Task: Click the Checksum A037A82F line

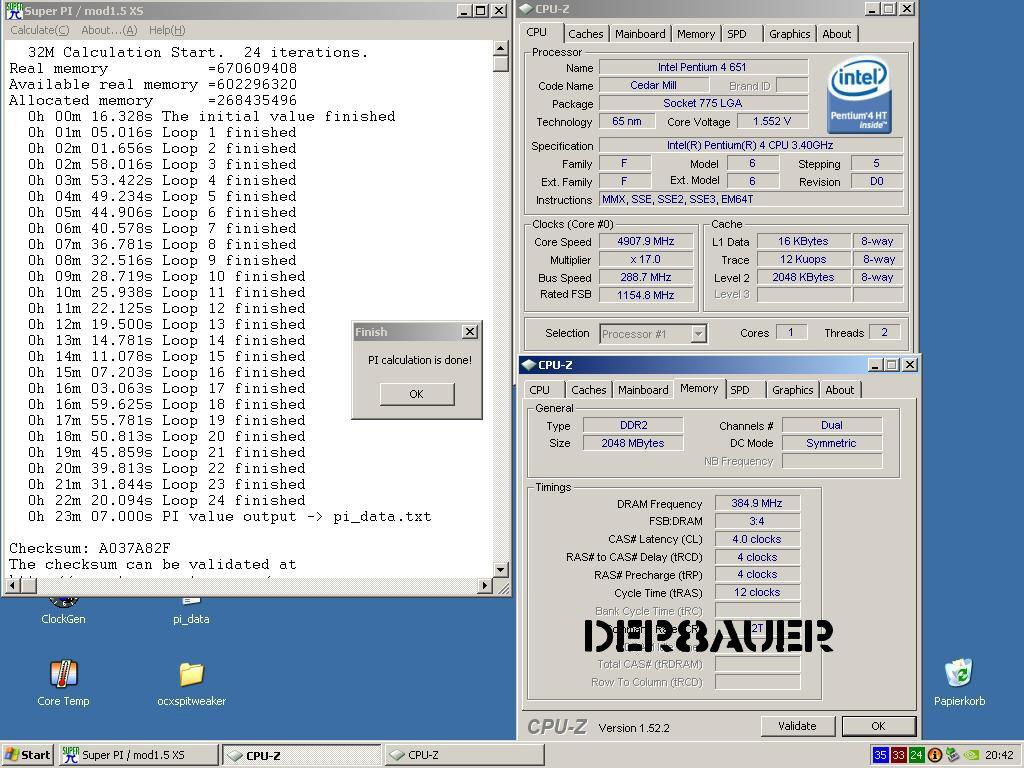Action: pos(90,549)
